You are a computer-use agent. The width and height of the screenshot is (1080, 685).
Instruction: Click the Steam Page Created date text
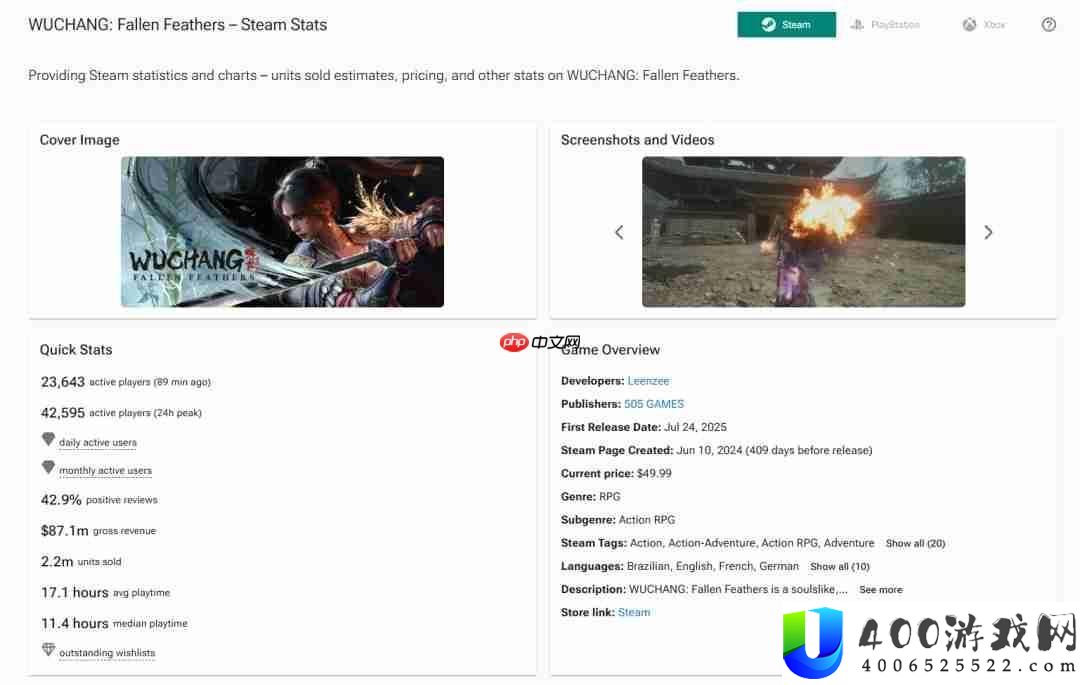[716, 450]
